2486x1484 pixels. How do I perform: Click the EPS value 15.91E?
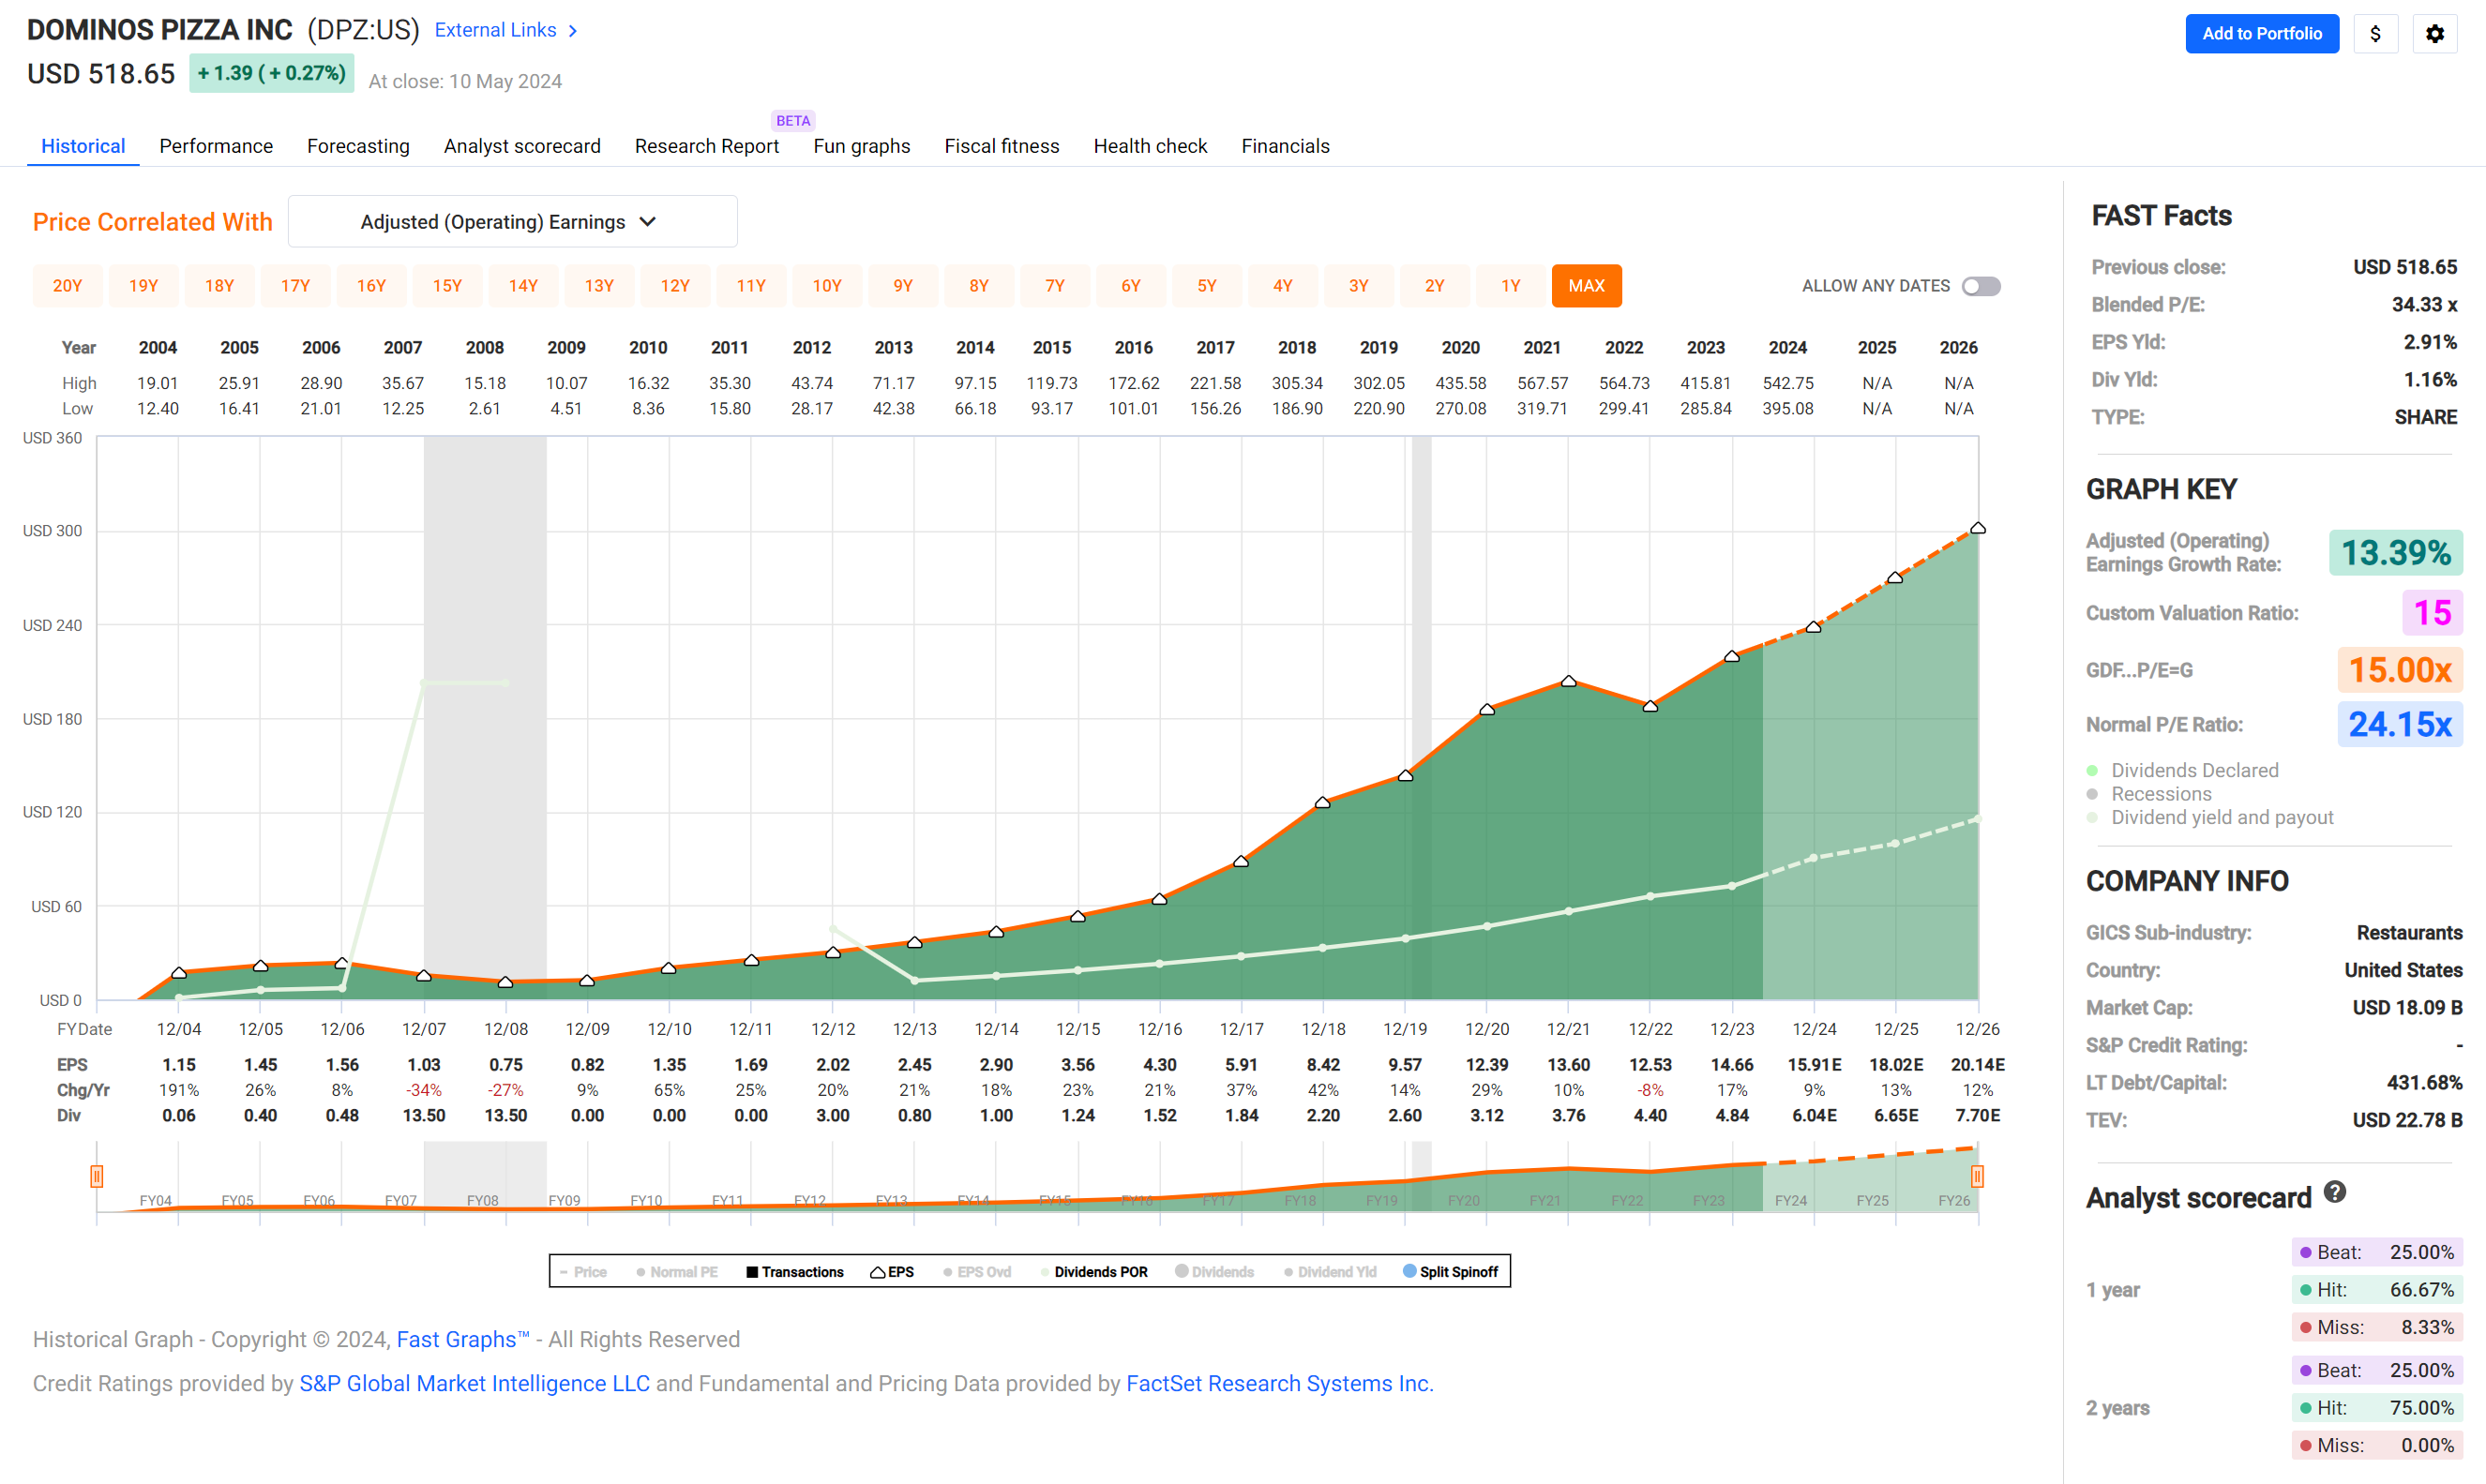[1814, 1065]
